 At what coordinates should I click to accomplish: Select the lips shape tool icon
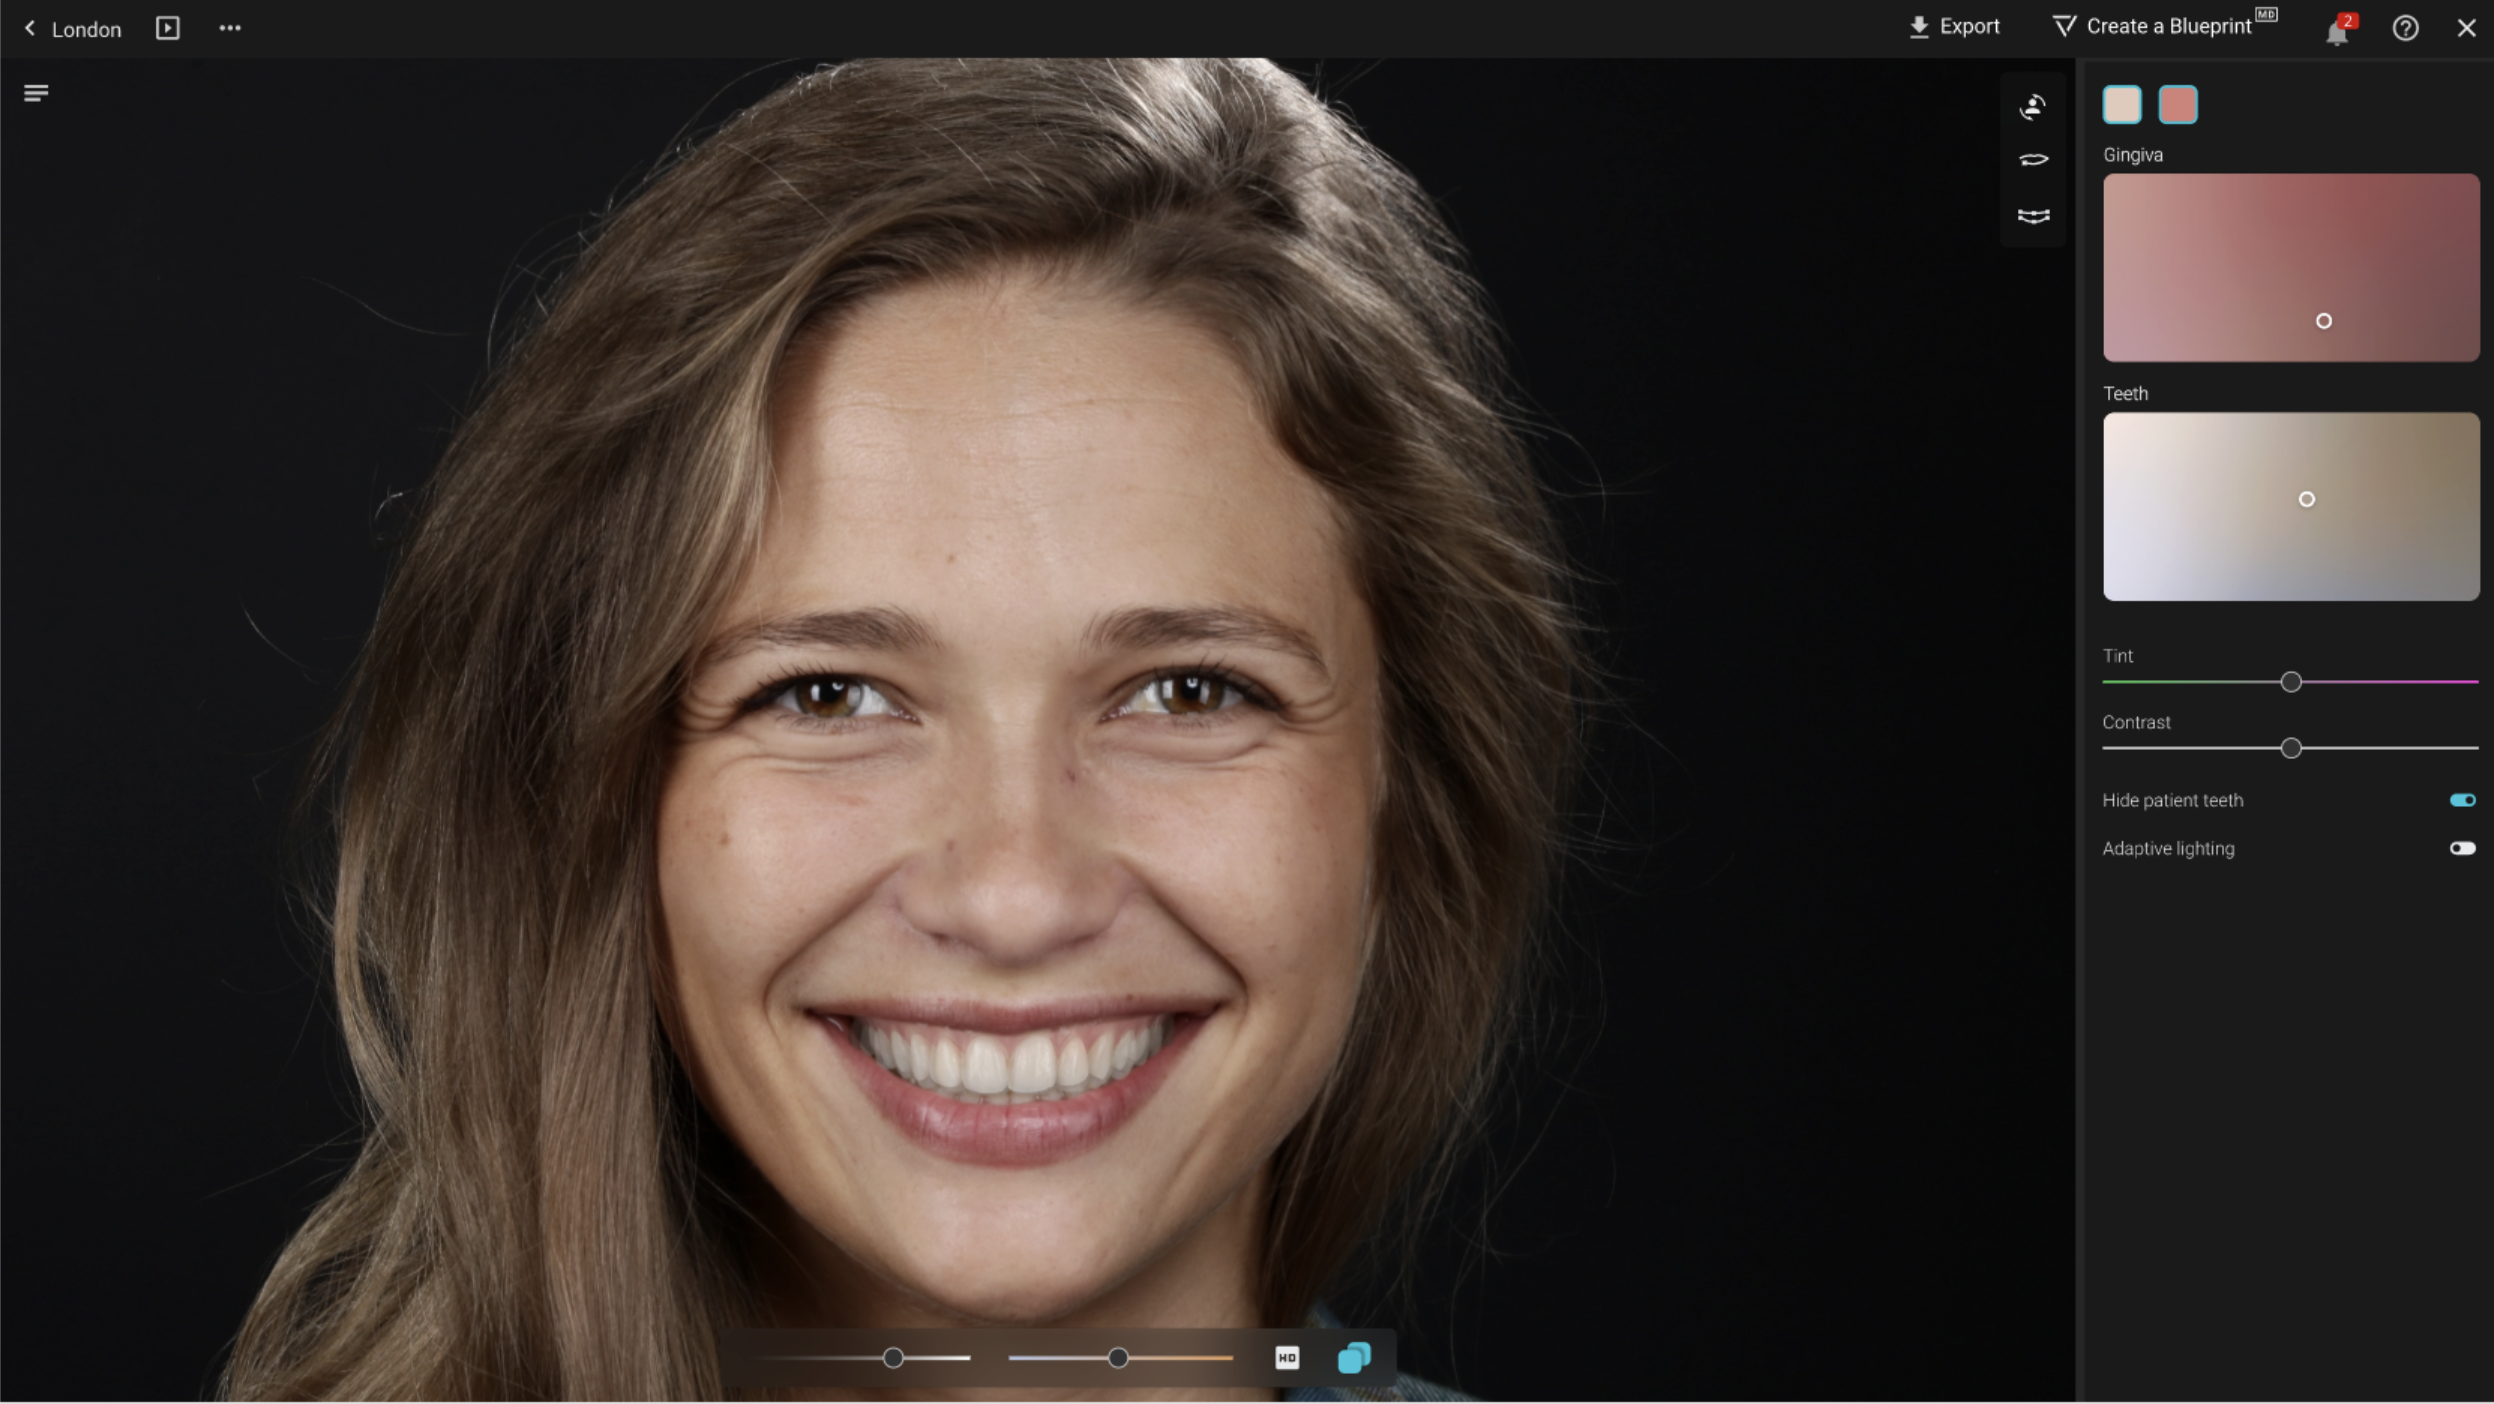2032,160
